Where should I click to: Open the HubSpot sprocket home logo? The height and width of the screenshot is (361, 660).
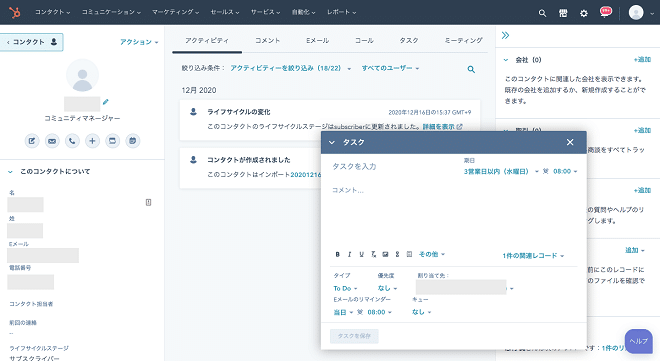[x=15, y=13]
